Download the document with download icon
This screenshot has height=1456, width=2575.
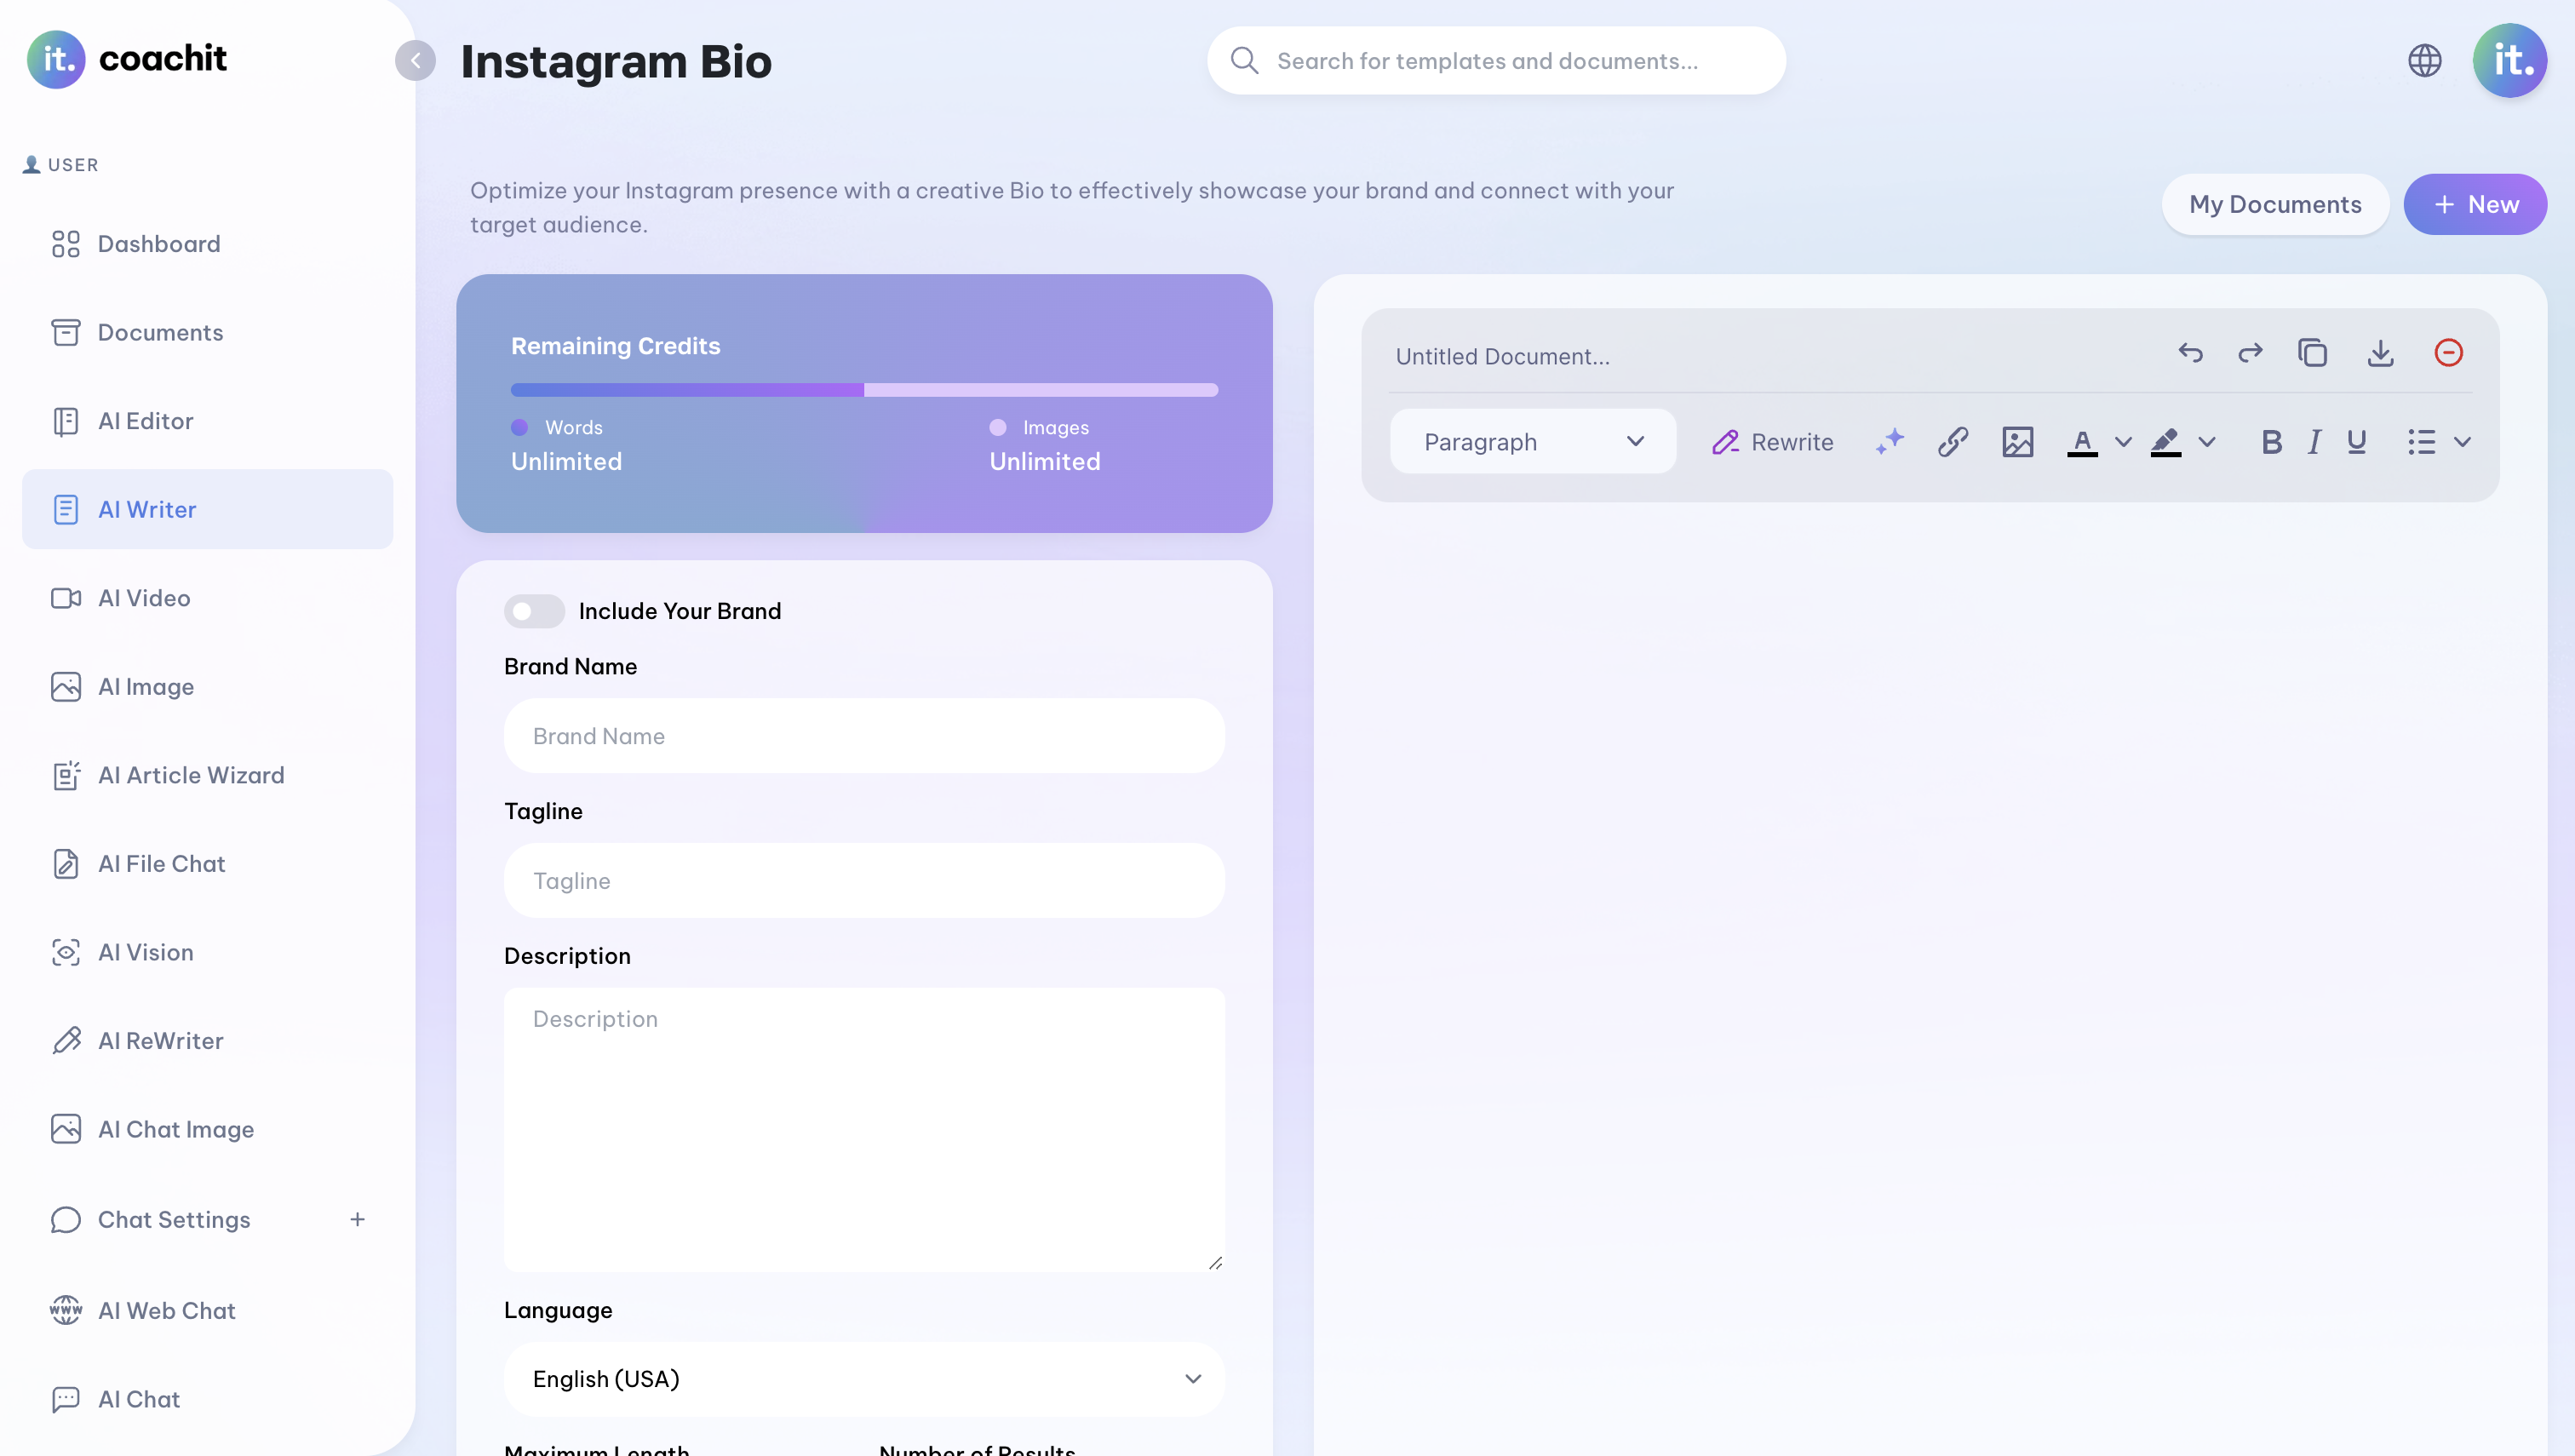(x=2380, y=353)
